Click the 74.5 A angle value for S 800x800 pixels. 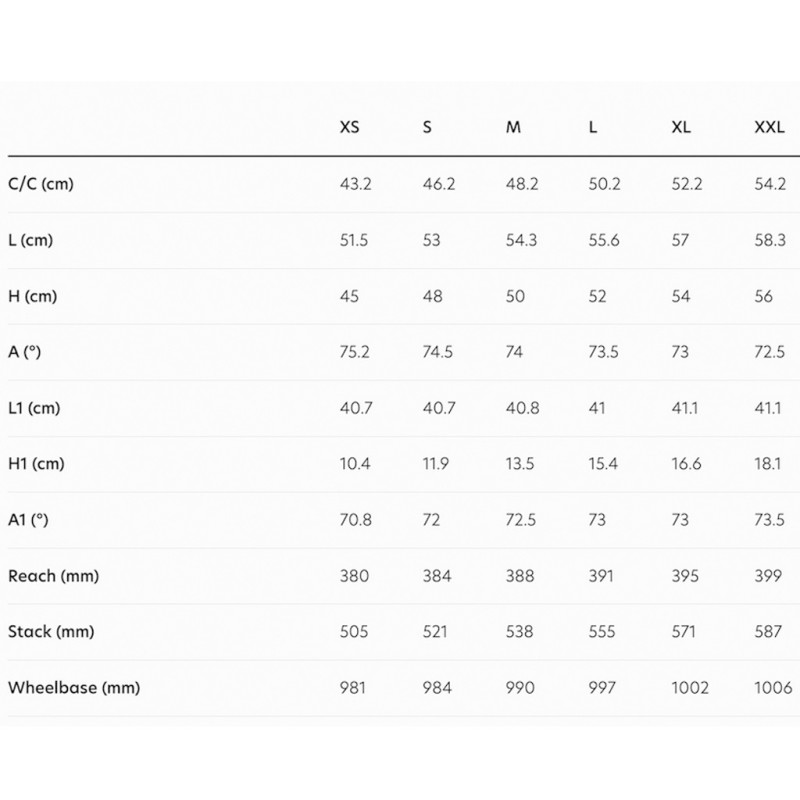point(437,352)
